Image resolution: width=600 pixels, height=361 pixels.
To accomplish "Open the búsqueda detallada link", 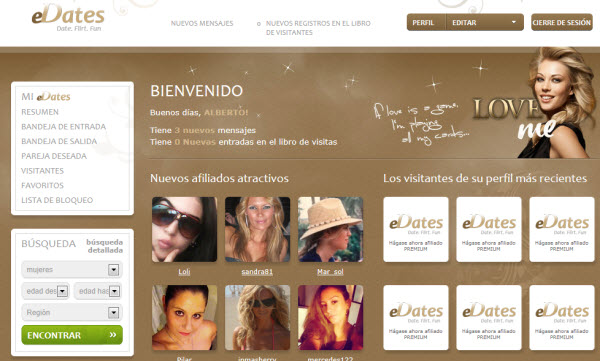I will (x=104, y=246).
